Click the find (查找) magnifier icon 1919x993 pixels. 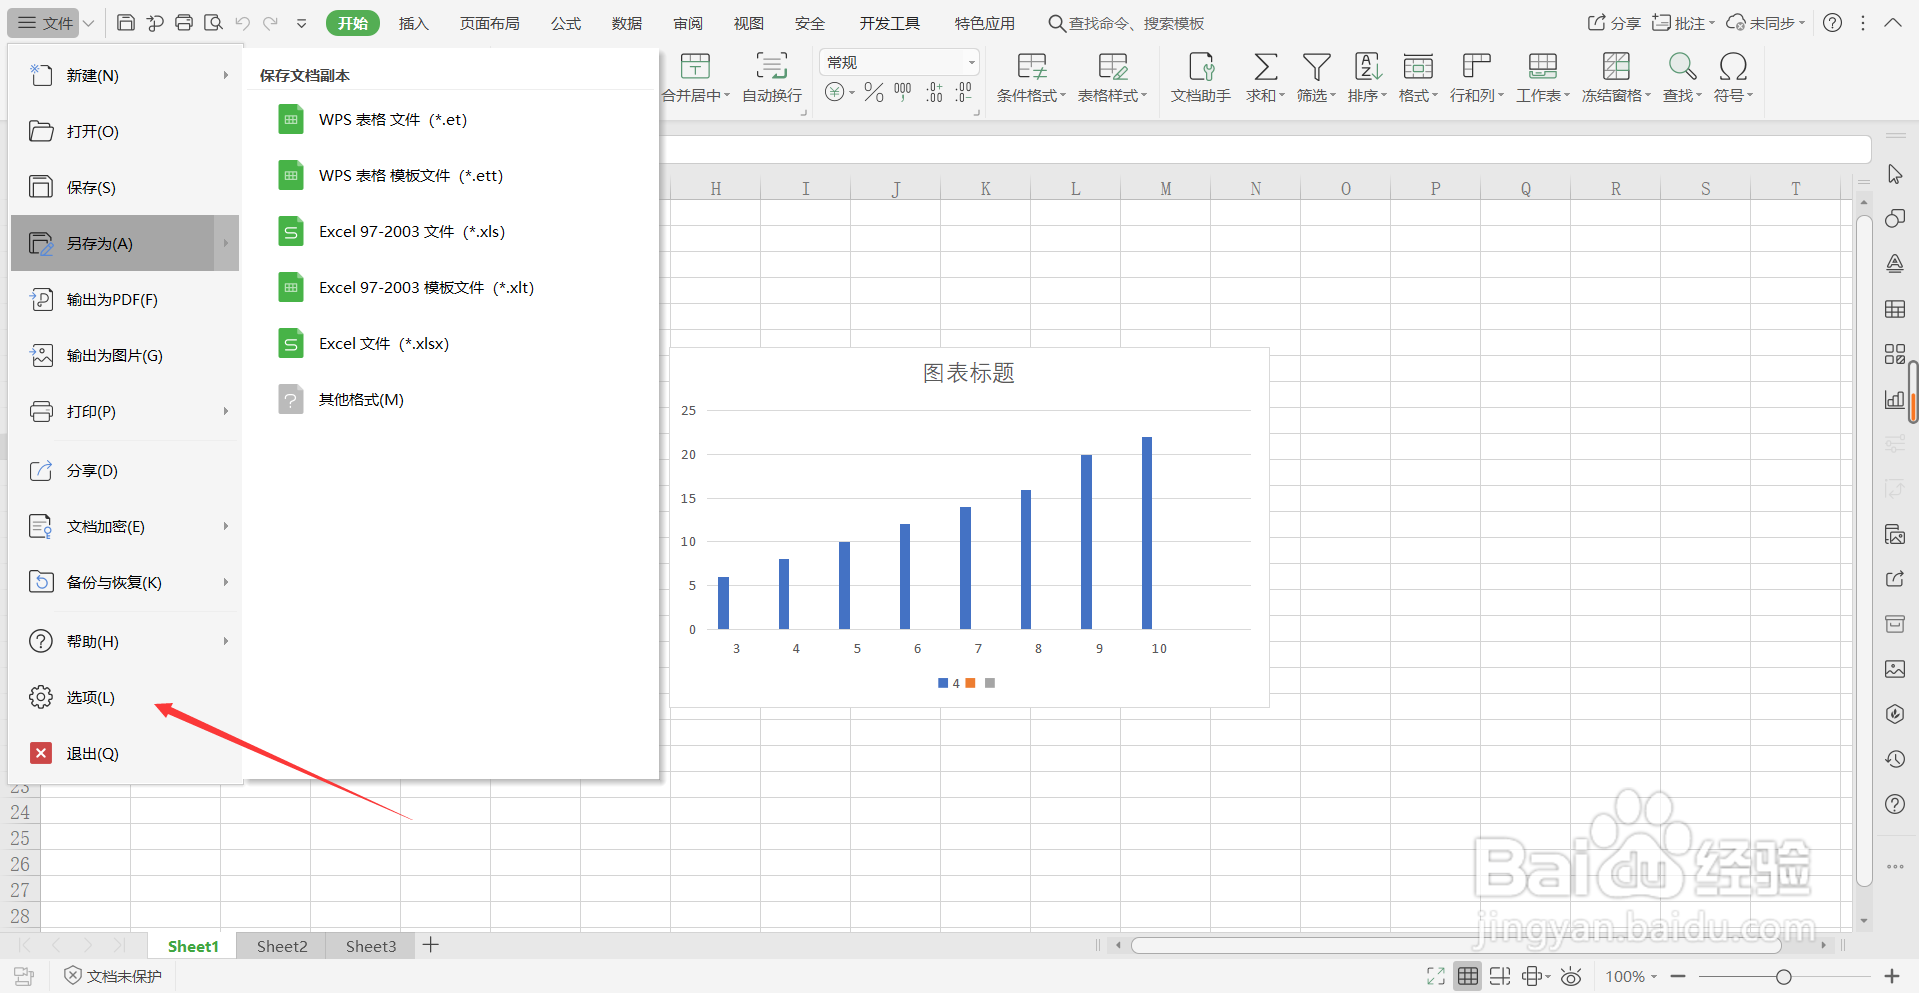(x=1682, y=67)
